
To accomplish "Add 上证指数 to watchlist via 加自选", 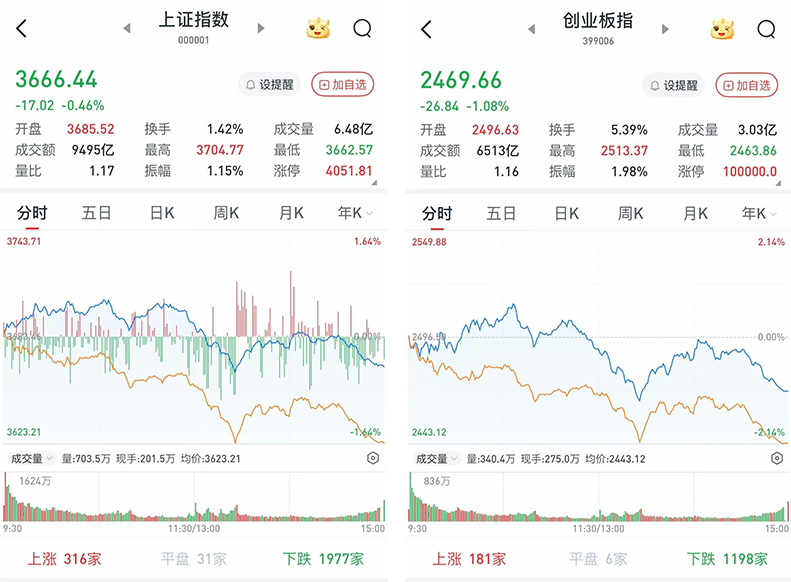I will point(342,85).
